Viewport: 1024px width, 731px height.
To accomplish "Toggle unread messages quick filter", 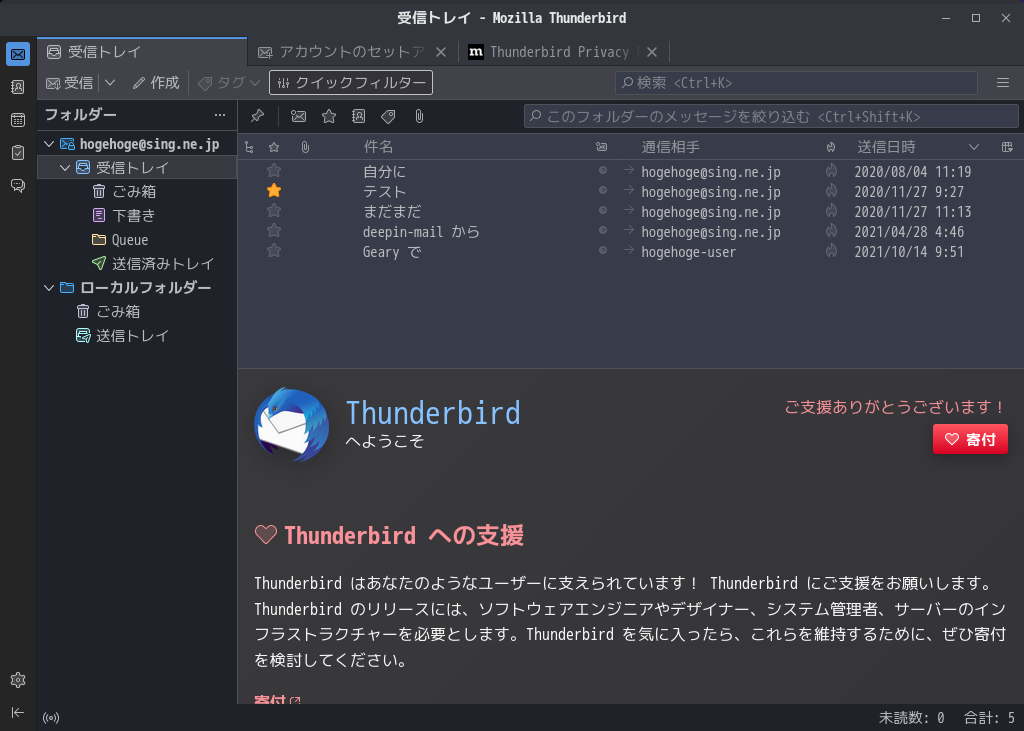I will [298, 116].
